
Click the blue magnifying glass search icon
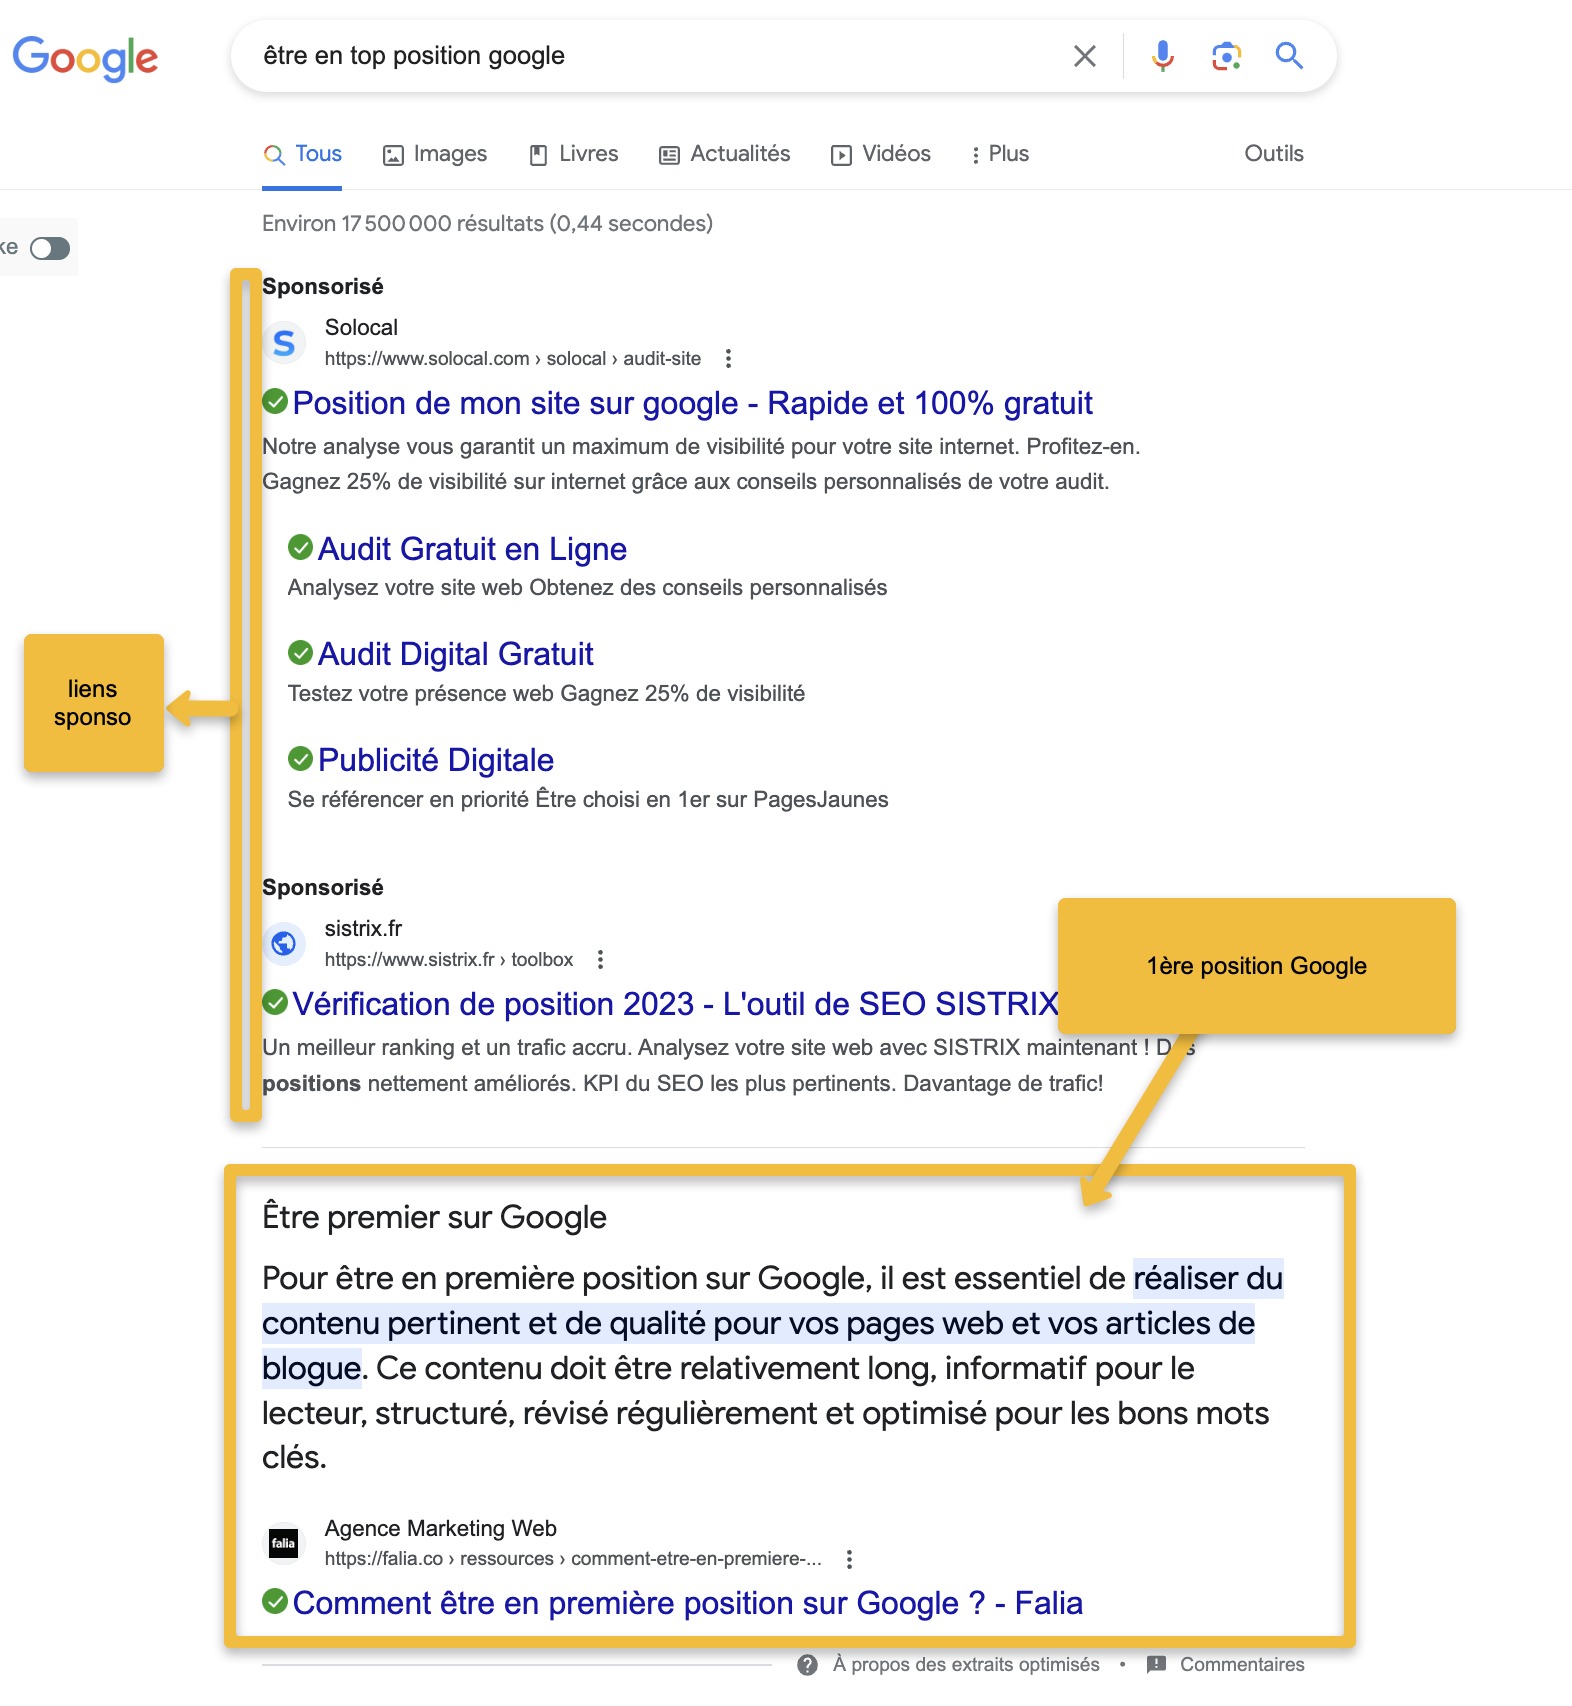(x=1289, y=56)
